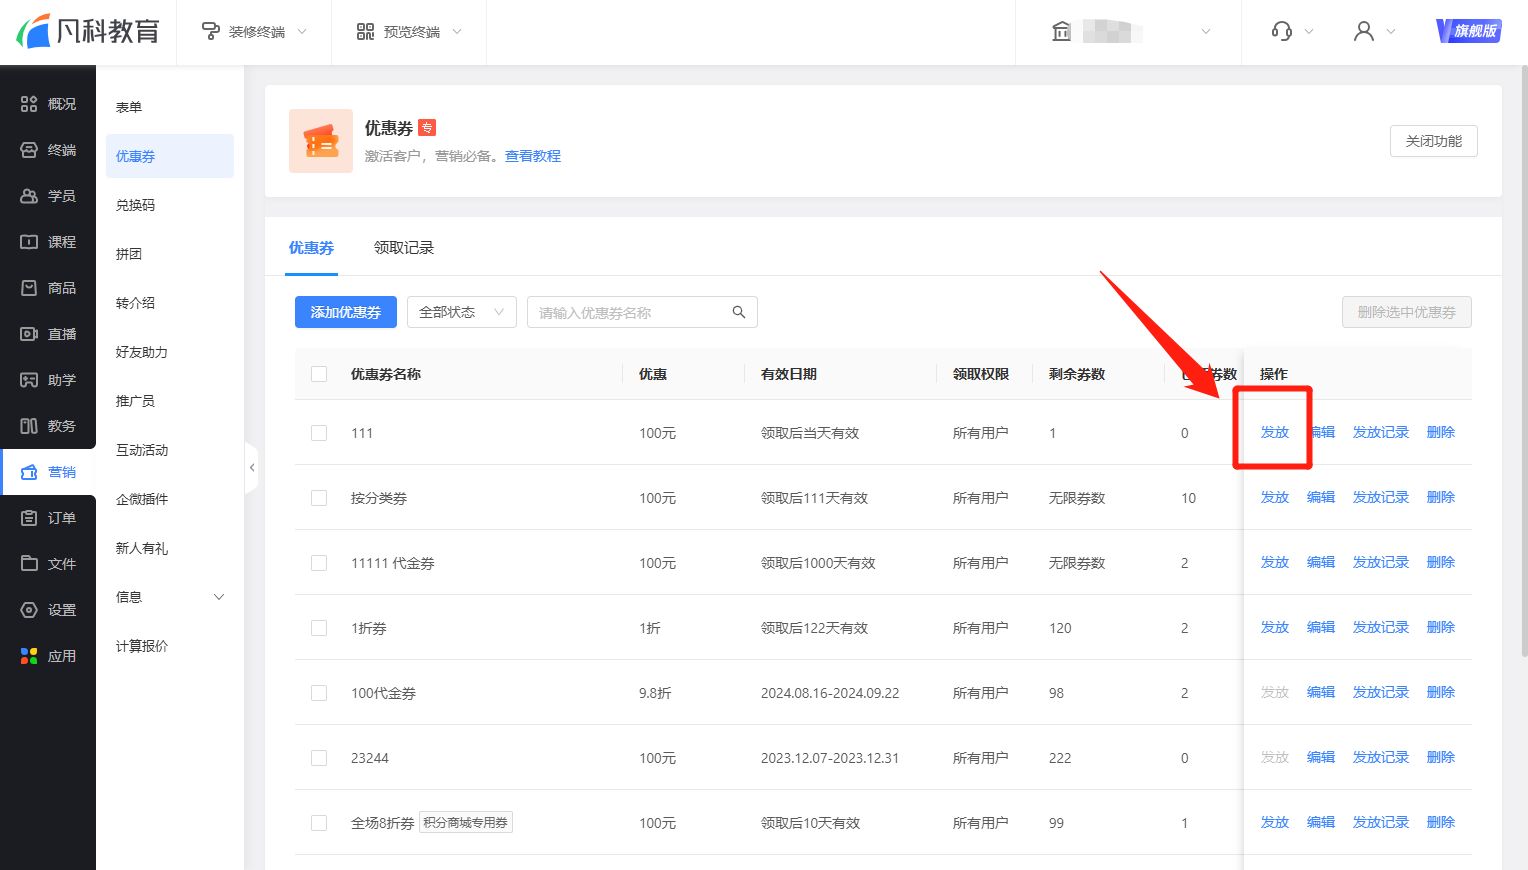Viewport: 1528px width, 870px height.
Task: Click the 添加优惠券 button
Action: click(x=346, y=312)
